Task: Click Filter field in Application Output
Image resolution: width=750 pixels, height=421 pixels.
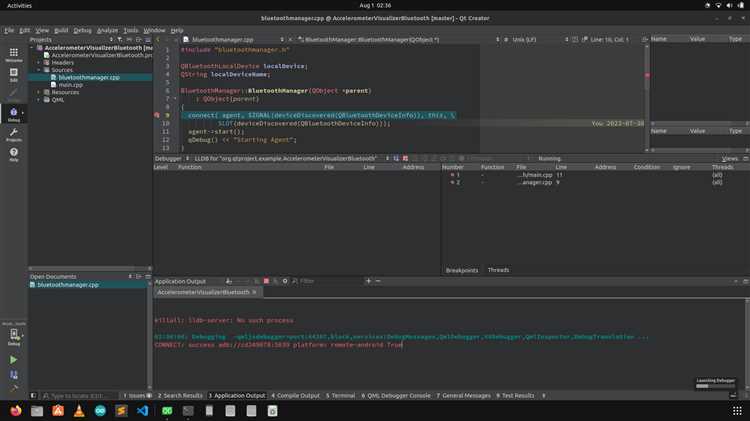Action: [328, 281]
